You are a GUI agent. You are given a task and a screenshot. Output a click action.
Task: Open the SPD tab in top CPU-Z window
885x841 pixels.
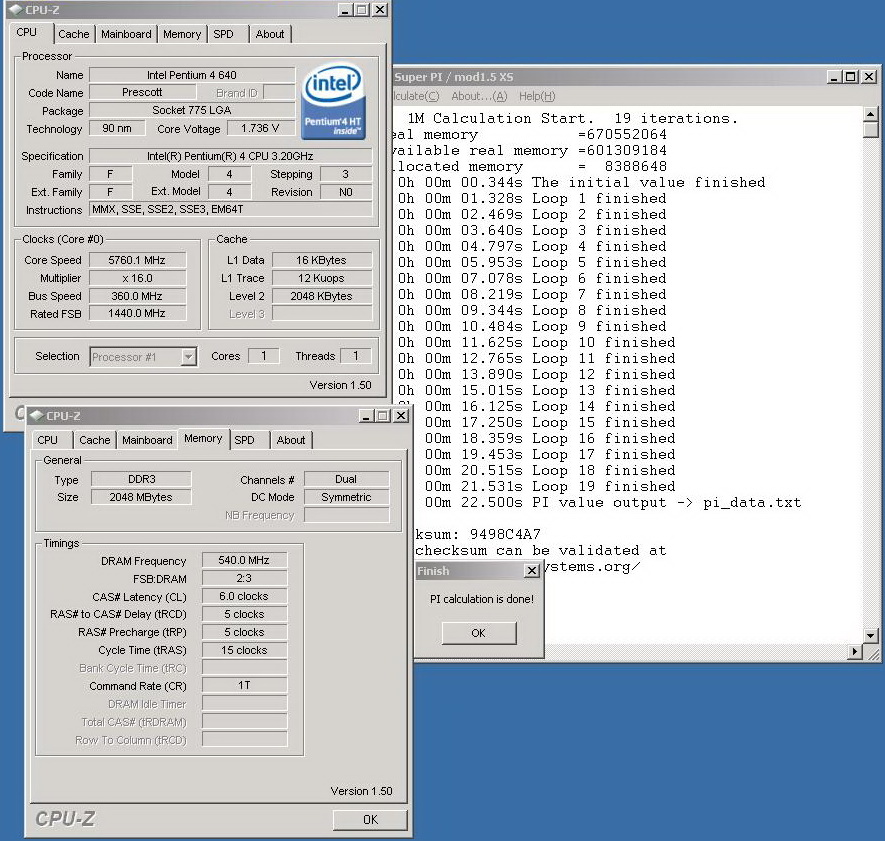(224, 34)
